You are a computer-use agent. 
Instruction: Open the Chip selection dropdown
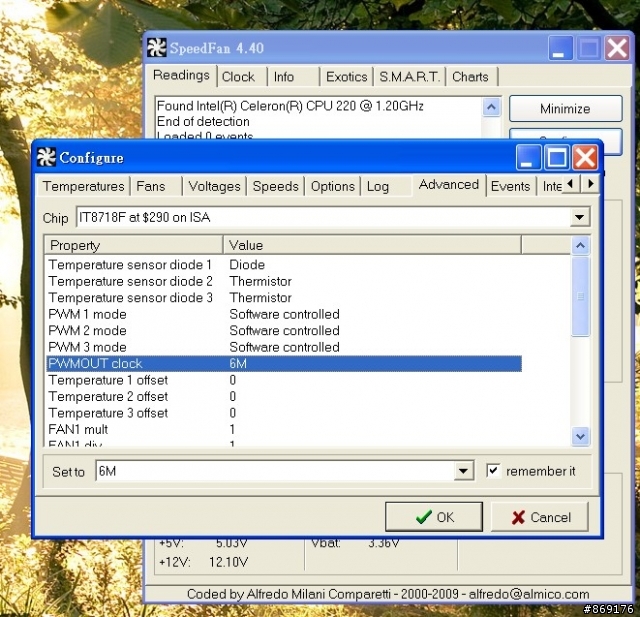(580, 217)
